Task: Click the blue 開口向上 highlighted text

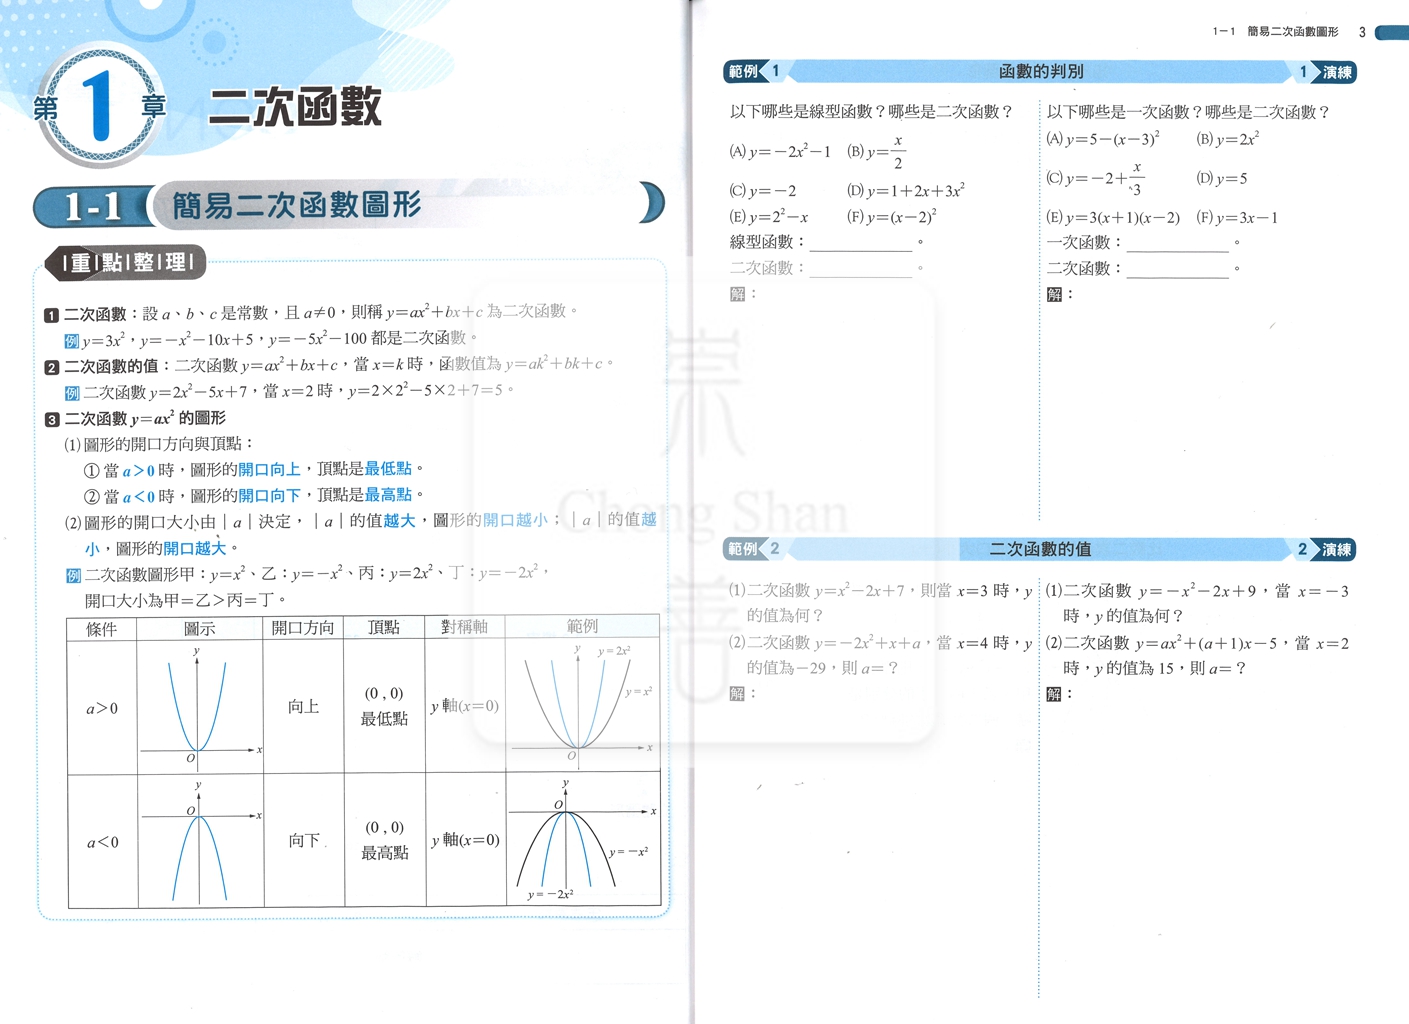Action: [x=269, y=470]
